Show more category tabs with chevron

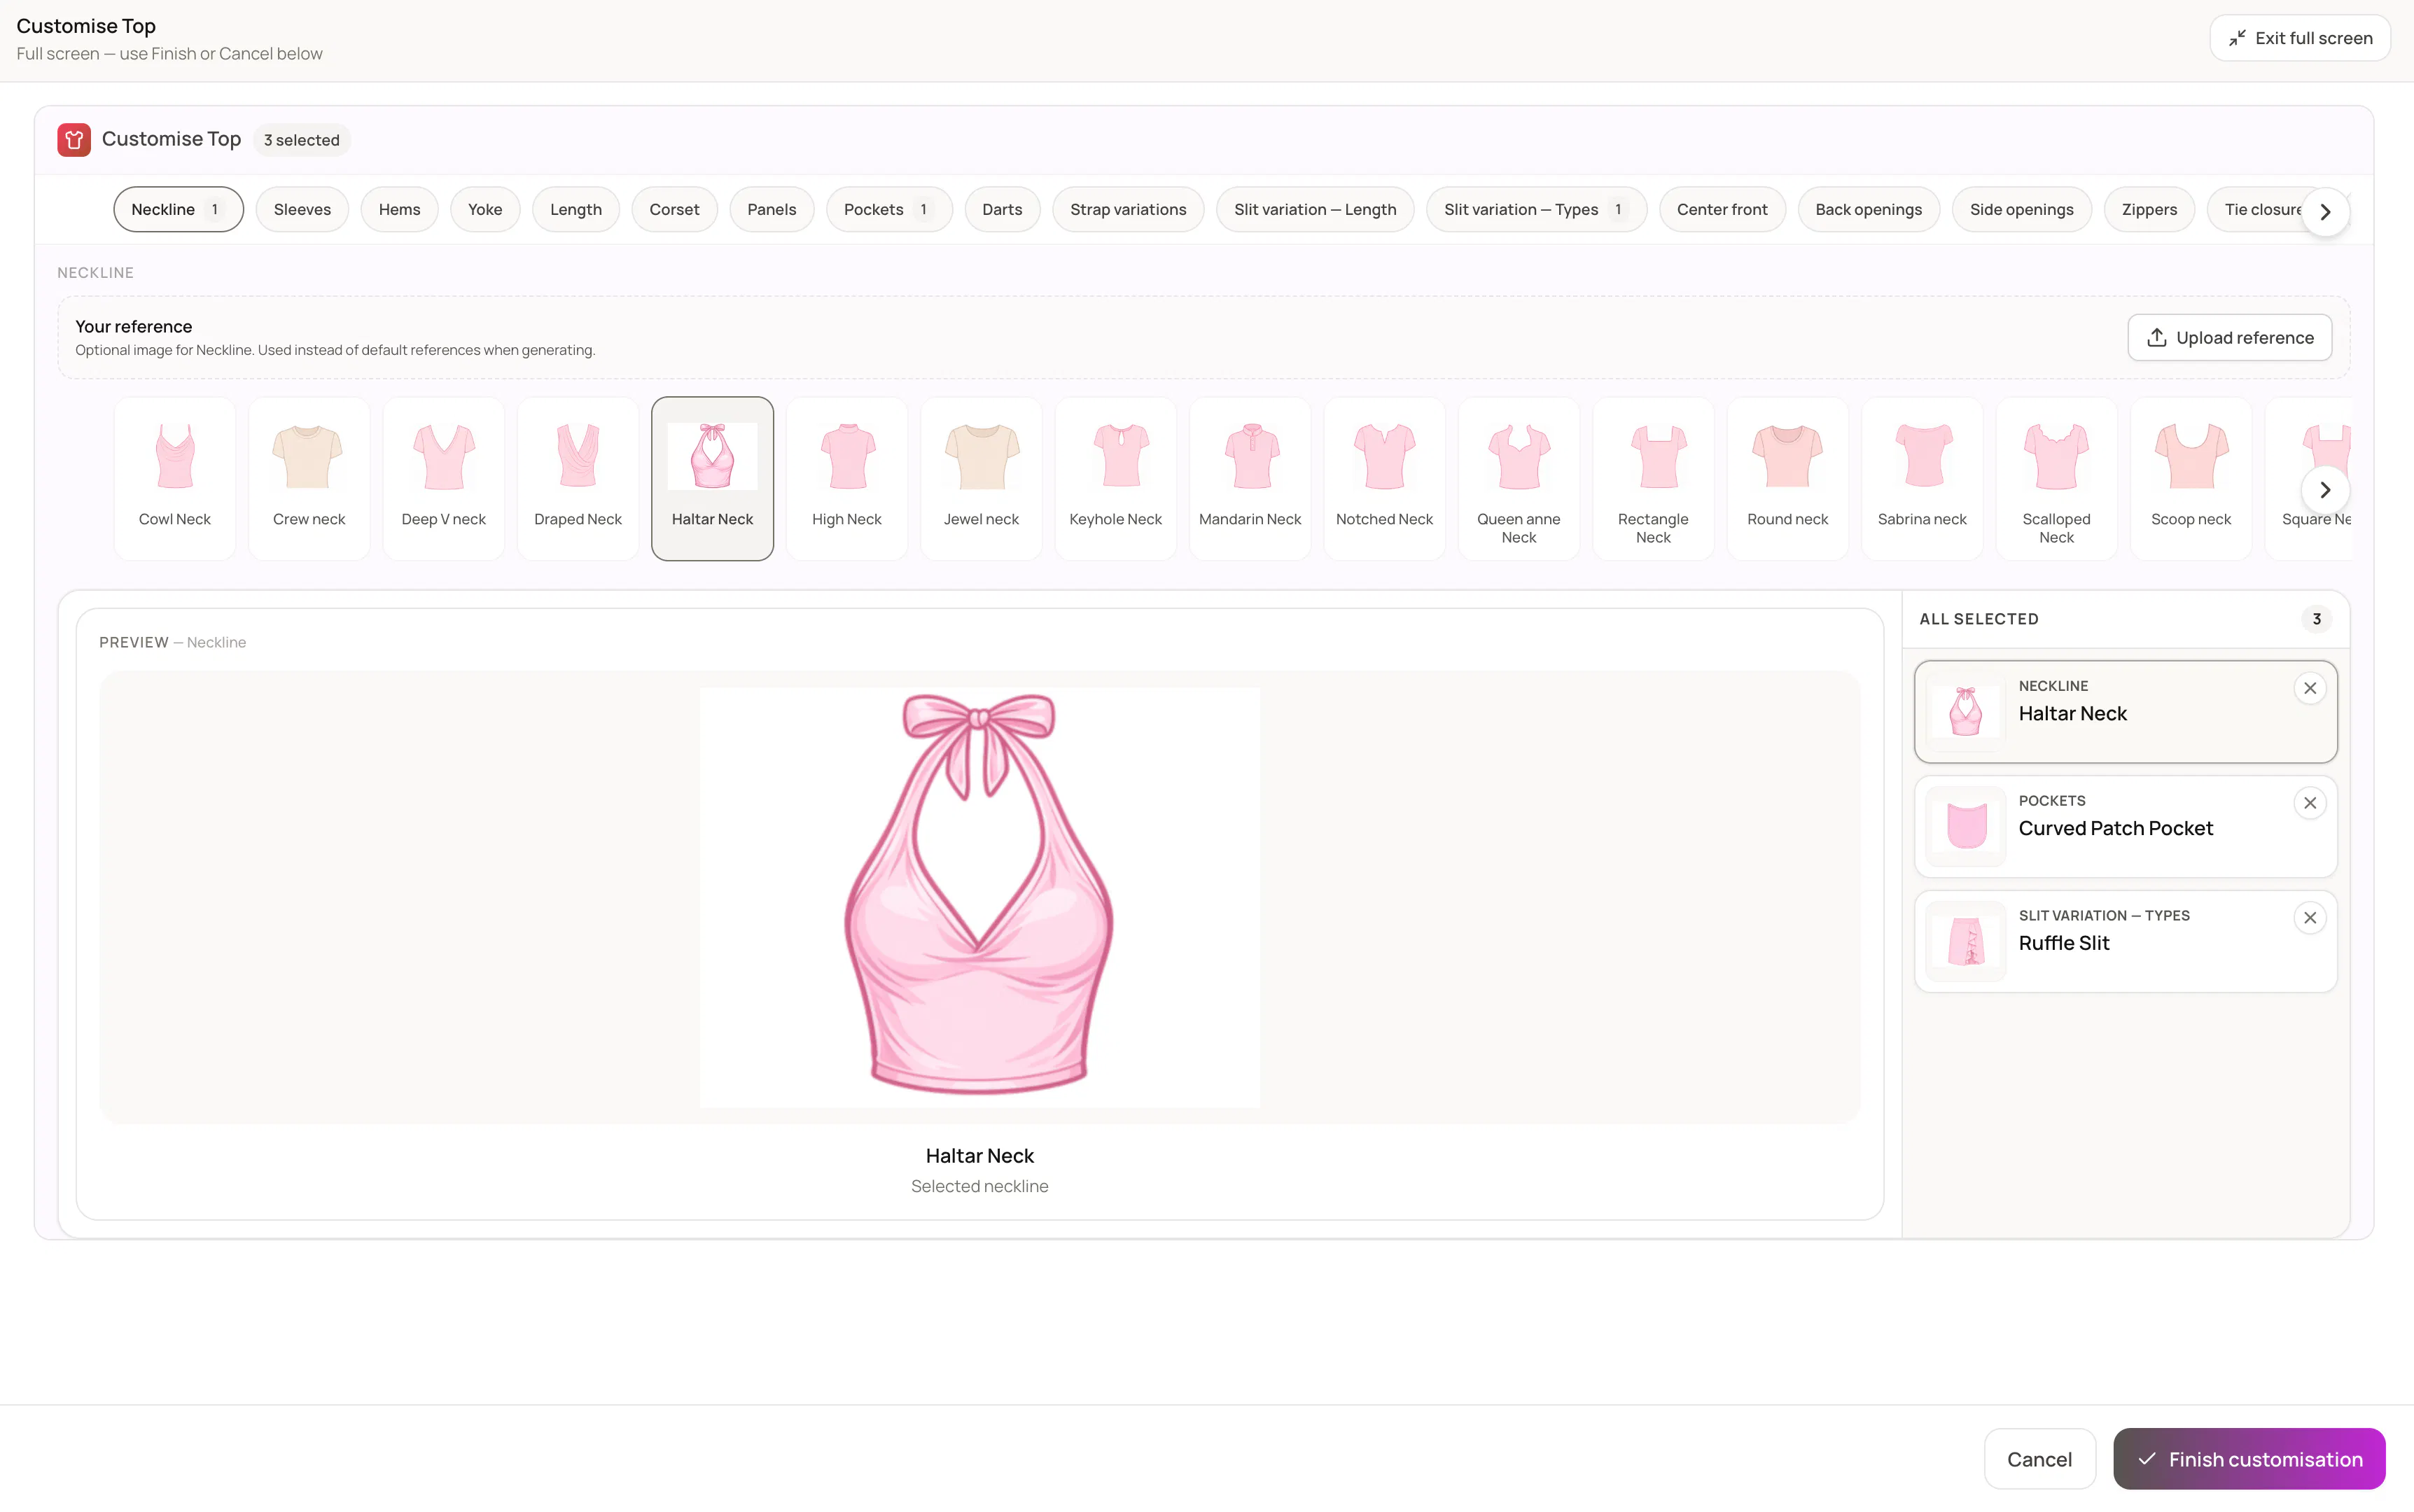[x=2325, y=212]
